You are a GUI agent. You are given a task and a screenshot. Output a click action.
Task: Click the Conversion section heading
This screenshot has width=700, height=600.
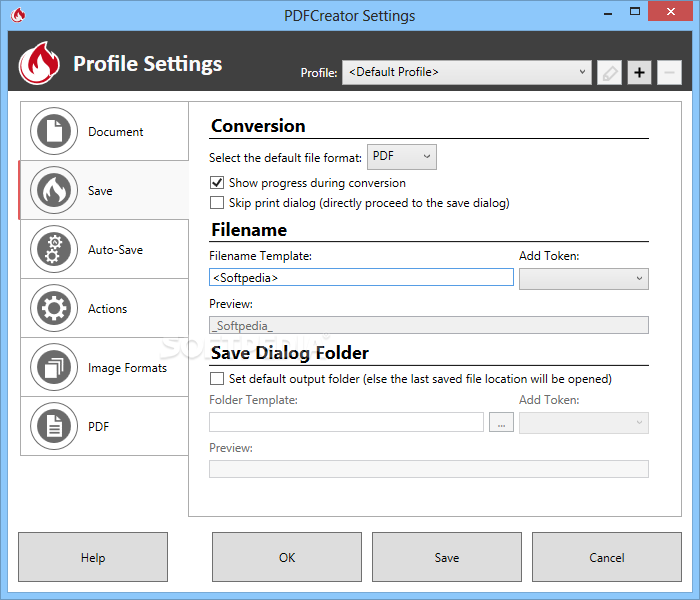point(258,126)
